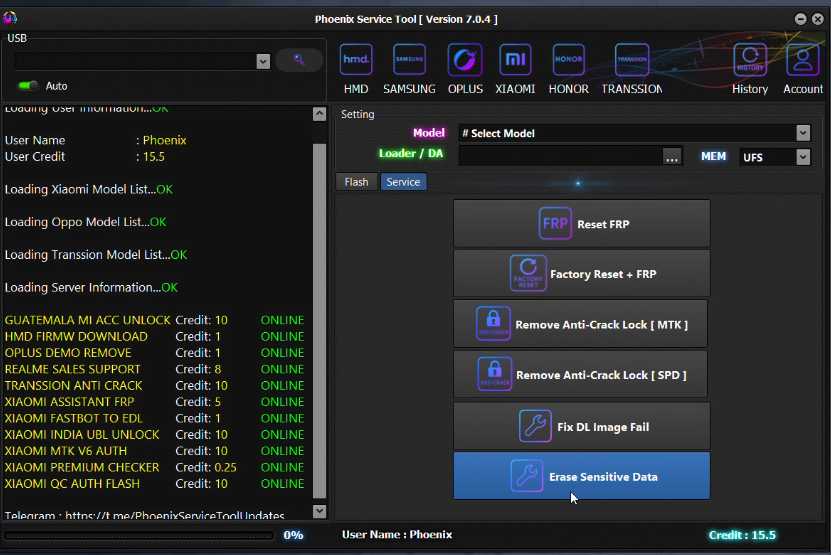Click the 0% progress bar
The height and width of the screenshot is (555, 831).
tap(139, 535)
